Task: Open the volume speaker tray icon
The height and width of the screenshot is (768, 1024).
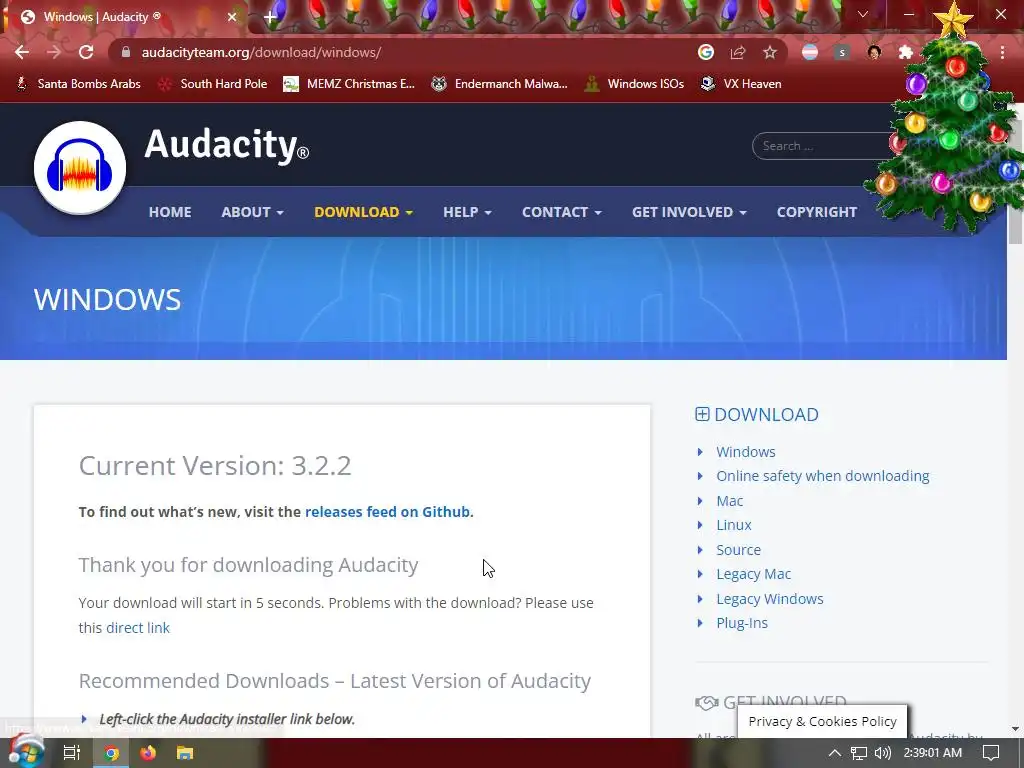Action: point(882,753)
